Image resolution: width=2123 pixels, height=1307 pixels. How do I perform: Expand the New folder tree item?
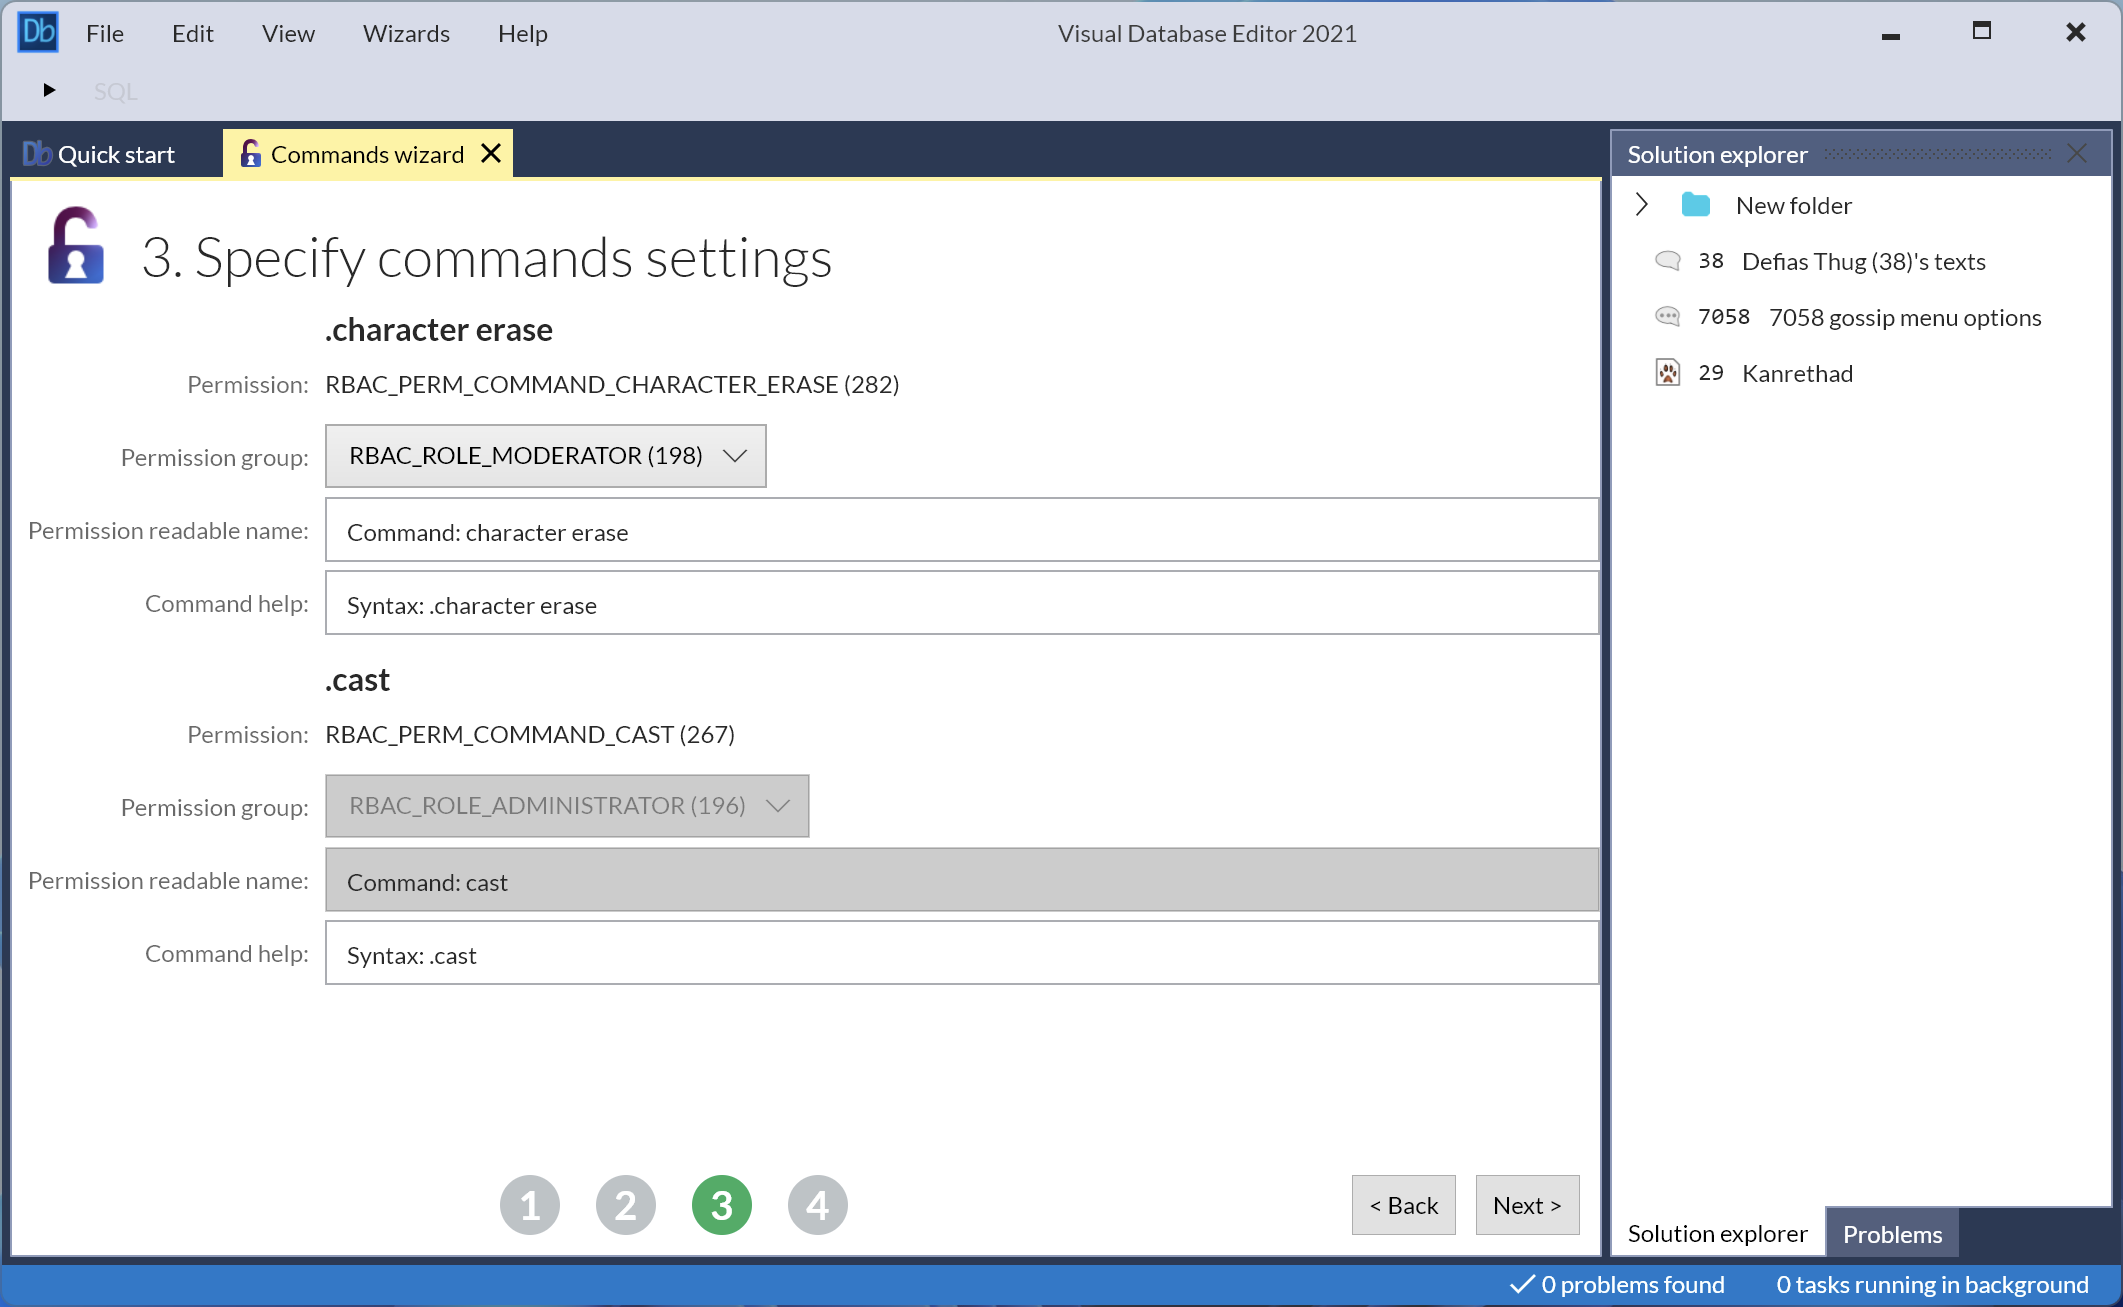[x=1641, y=204]
